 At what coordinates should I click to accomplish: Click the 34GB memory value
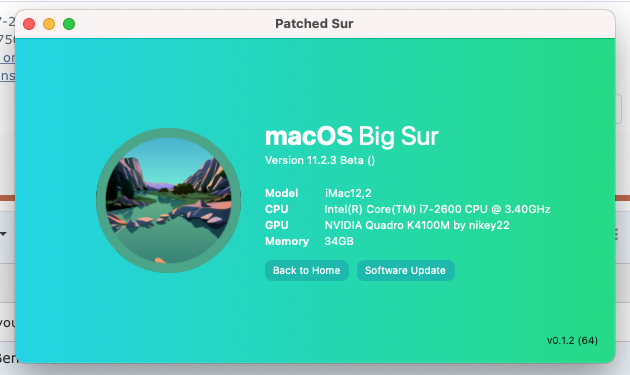339,242
